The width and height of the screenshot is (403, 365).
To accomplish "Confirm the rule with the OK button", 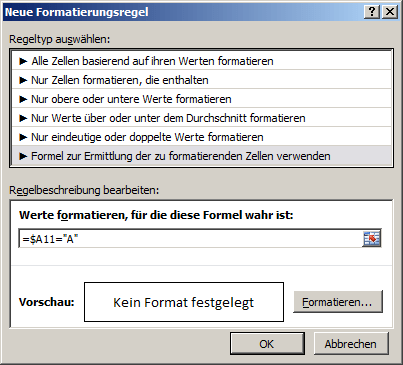I will 267,344.
